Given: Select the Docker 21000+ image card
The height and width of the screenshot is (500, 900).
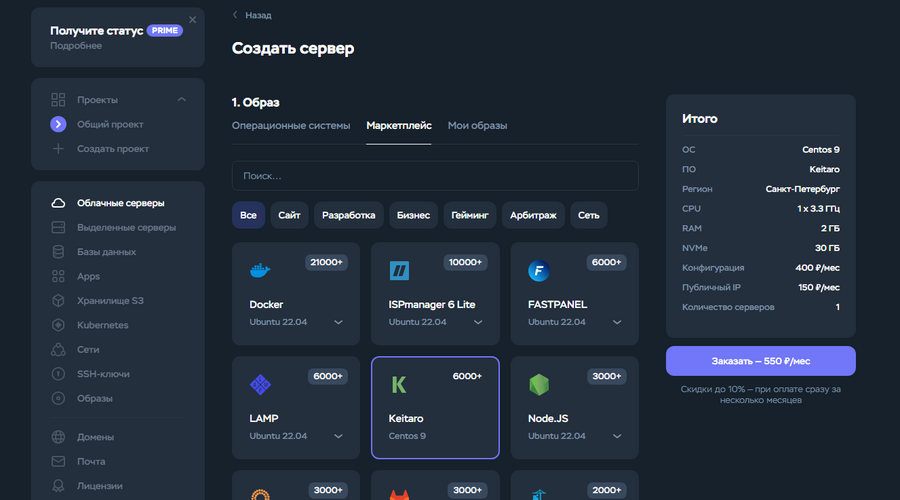Looking at the screenshot, I should tap(296, 293).
